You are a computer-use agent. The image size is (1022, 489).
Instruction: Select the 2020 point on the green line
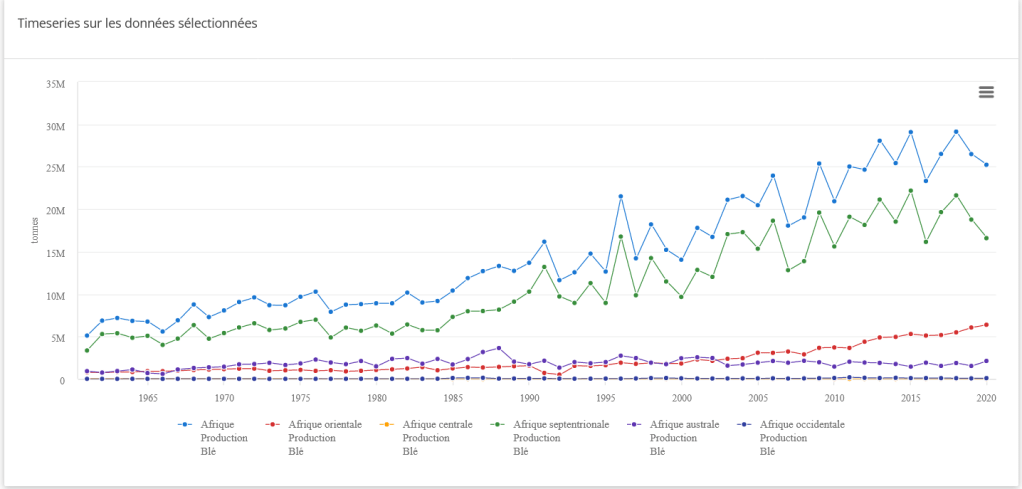986,238
